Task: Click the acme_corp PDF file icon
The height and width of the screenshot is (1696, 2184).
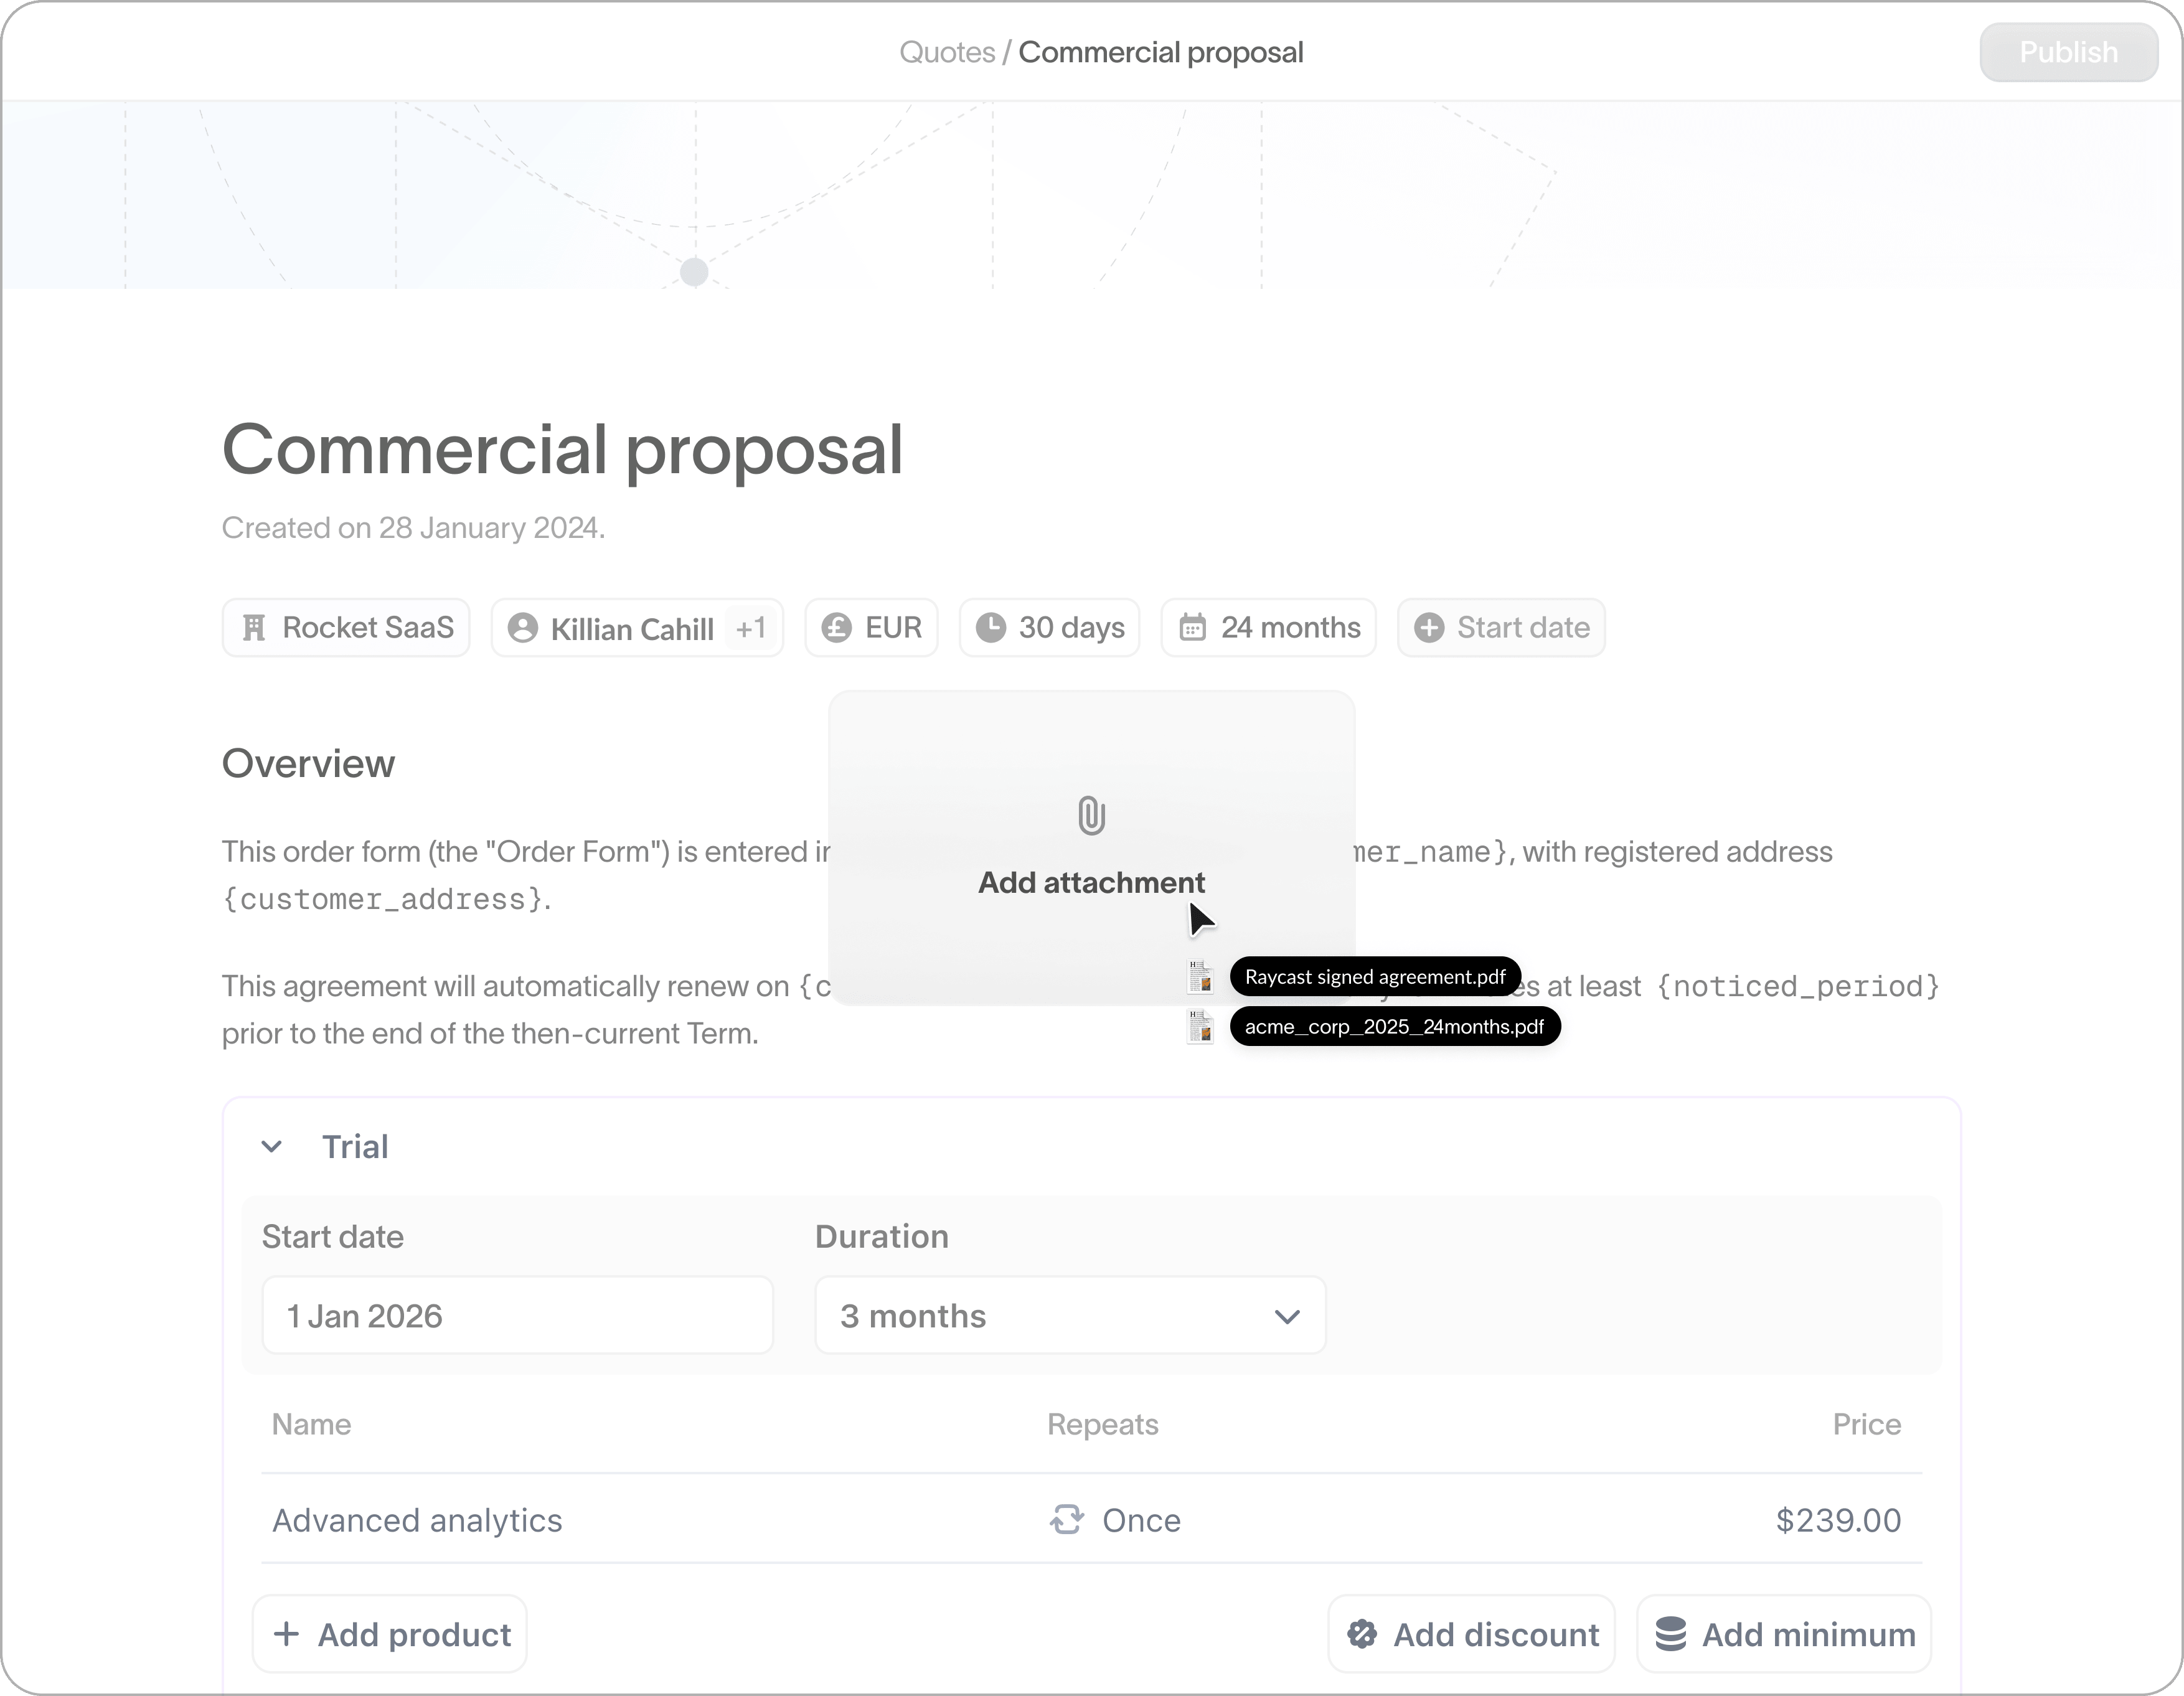Action: [1200, 1027]
